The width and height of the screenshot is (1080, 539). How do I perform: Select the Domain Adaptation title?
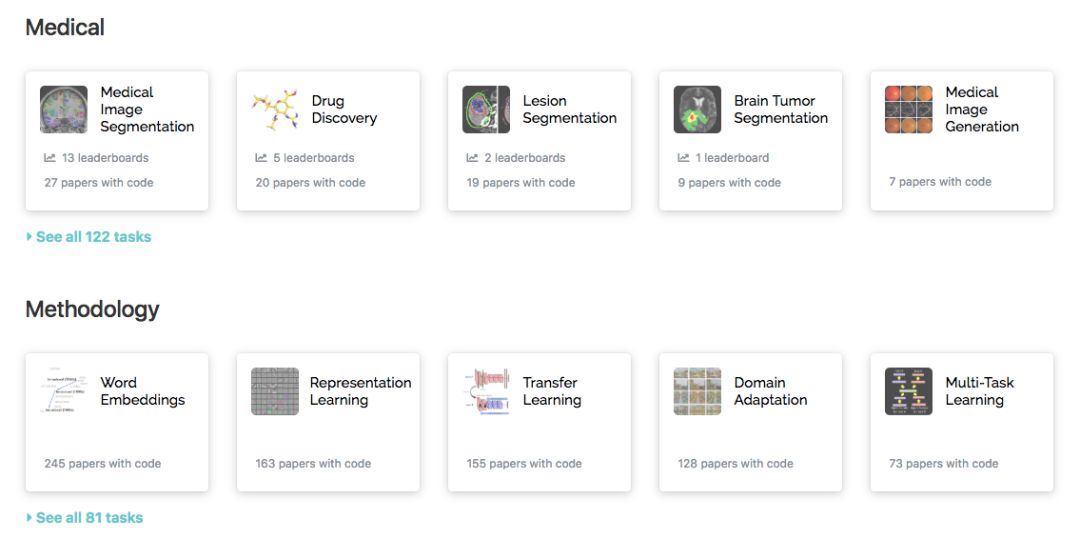coord(769,391)
